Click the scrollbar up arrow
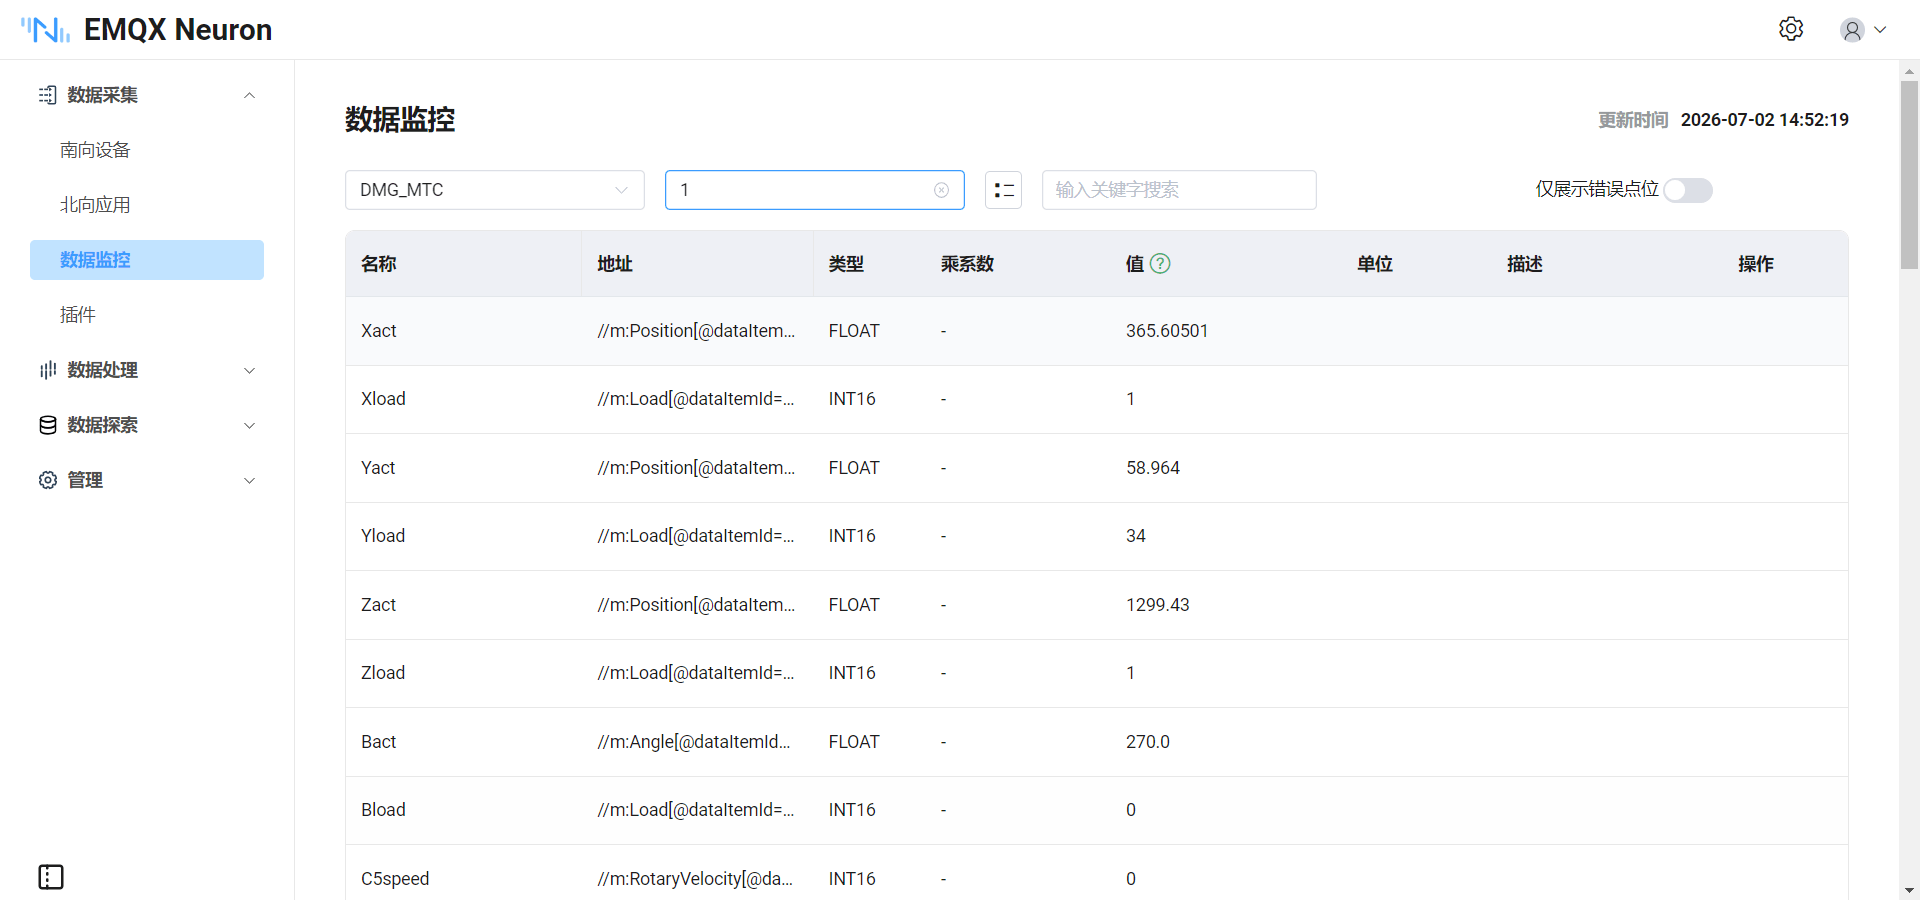The height and width of the screenshot is (900, 1920). [1909, 71]
